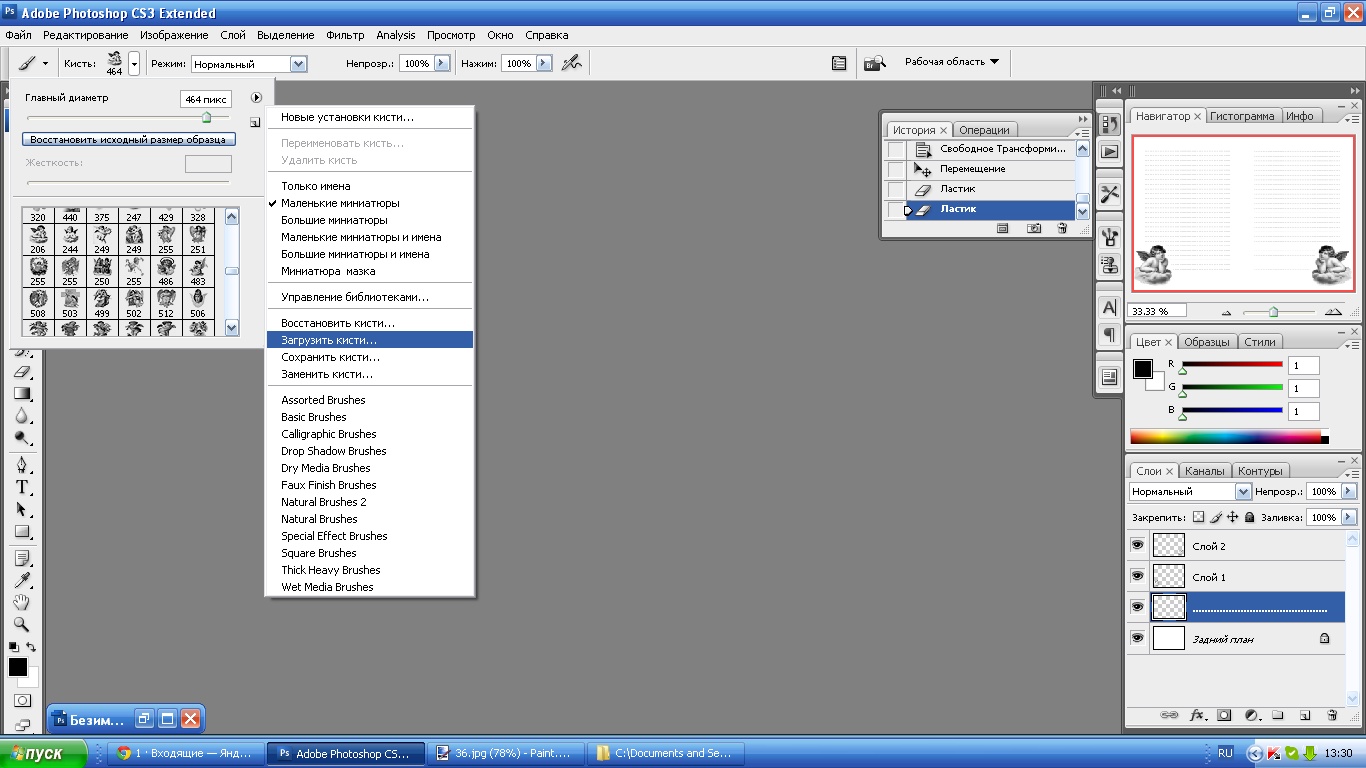This screenshot has height=768, width=1366.
Task: Enable airbrush option in options bar
Action: pos(571,63)
